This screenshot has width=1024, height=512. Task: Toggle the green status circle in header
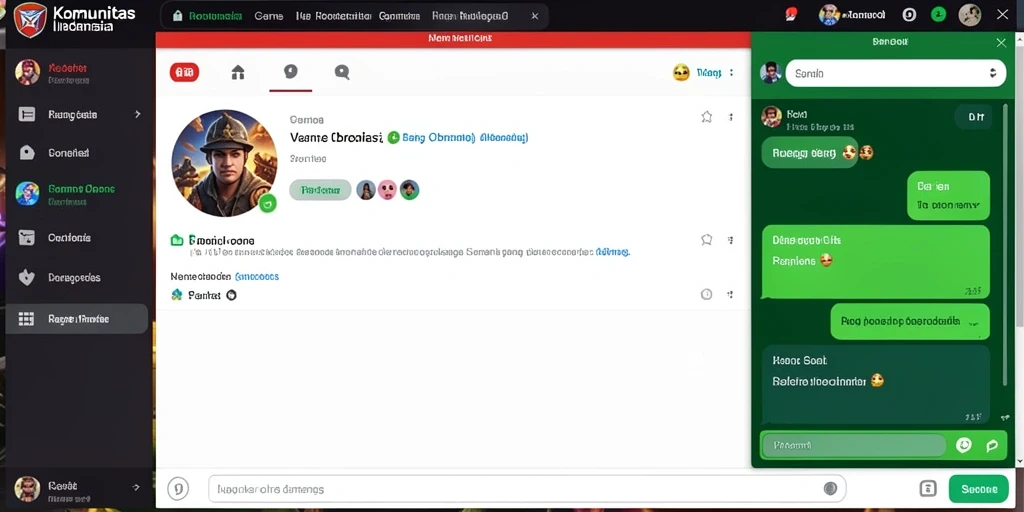(938, 14)
